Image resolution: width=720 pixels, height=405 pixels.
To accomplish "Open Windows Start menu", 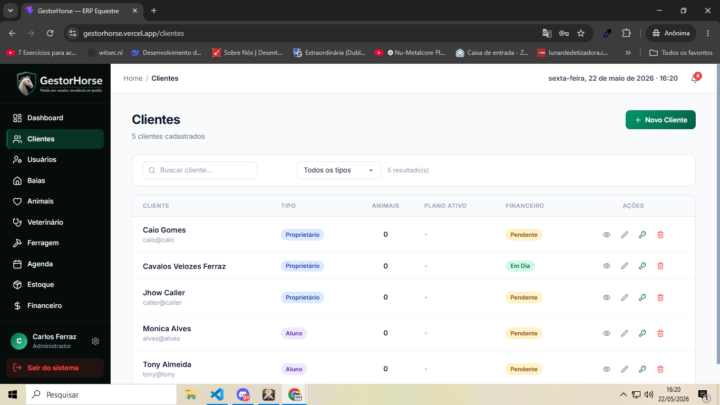I will pos(12,394).
